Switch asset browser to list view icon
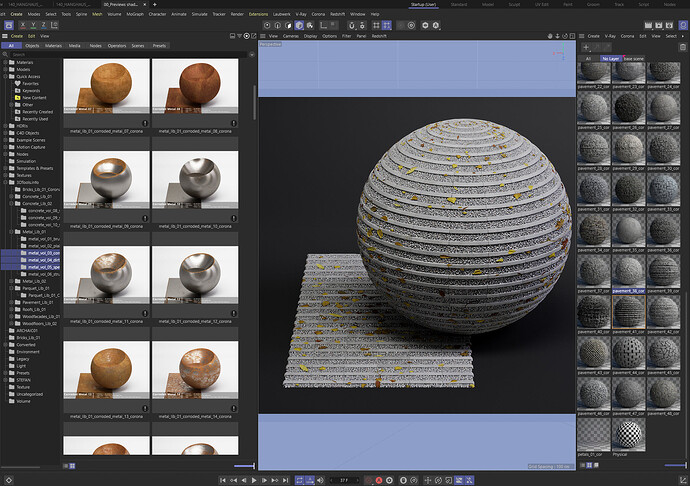The height and width of the screenshot is (486, 690). [x=66, y=466]
